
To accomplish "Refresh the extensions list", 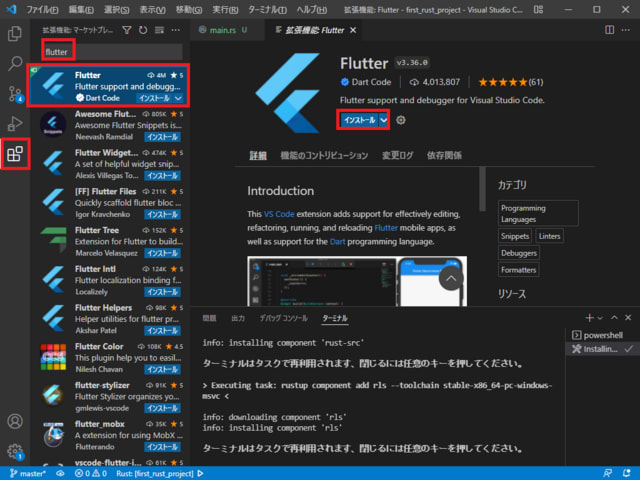I will point(143,30).
